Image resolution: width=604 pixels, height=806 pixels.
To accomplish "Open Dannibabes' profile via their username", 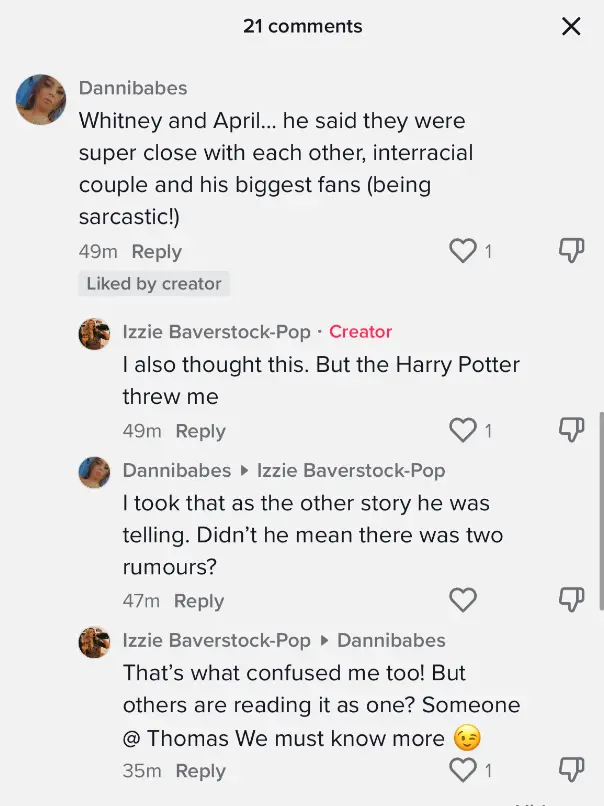I will pyautogui.click(x=132, y=88).
